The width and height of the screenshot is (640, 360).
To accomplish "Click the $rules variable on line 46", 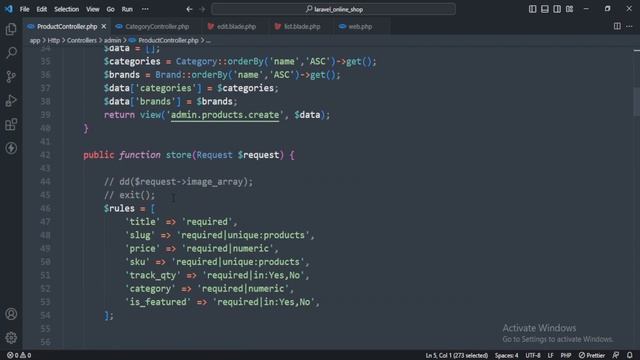I will [119, 209].
